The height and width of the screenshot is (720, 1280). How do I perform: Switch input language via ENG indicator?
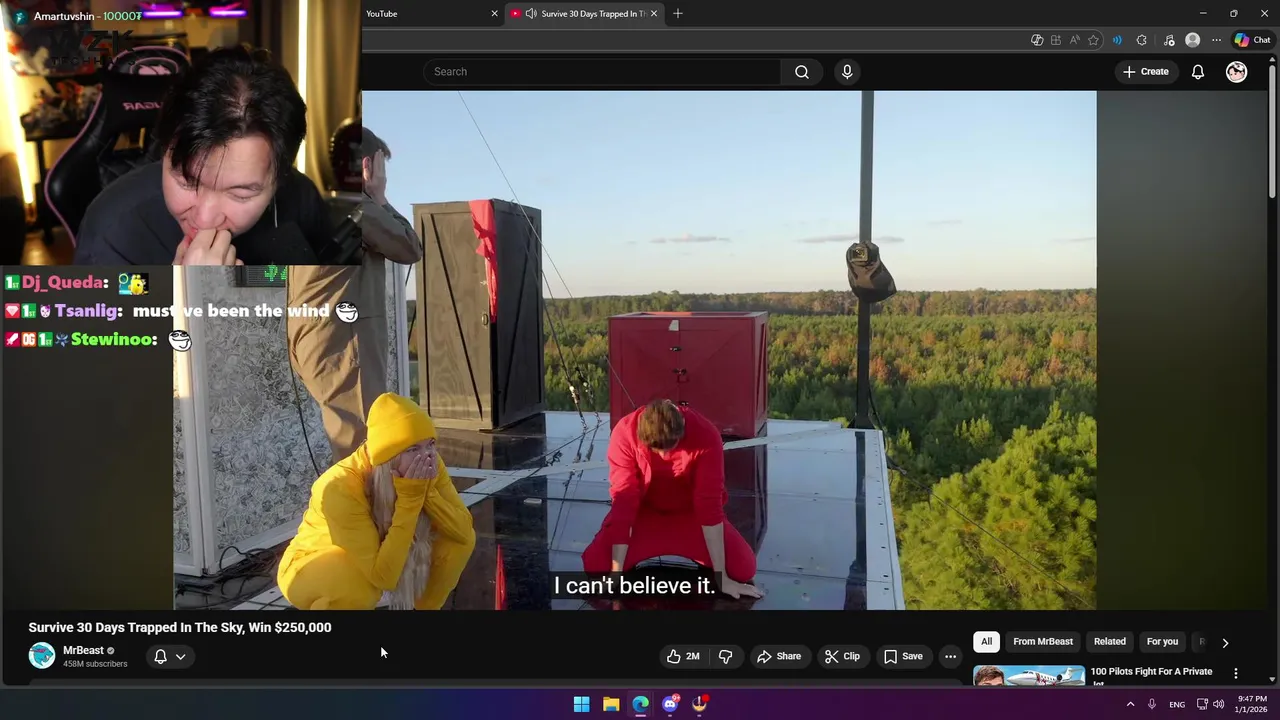1177,704
